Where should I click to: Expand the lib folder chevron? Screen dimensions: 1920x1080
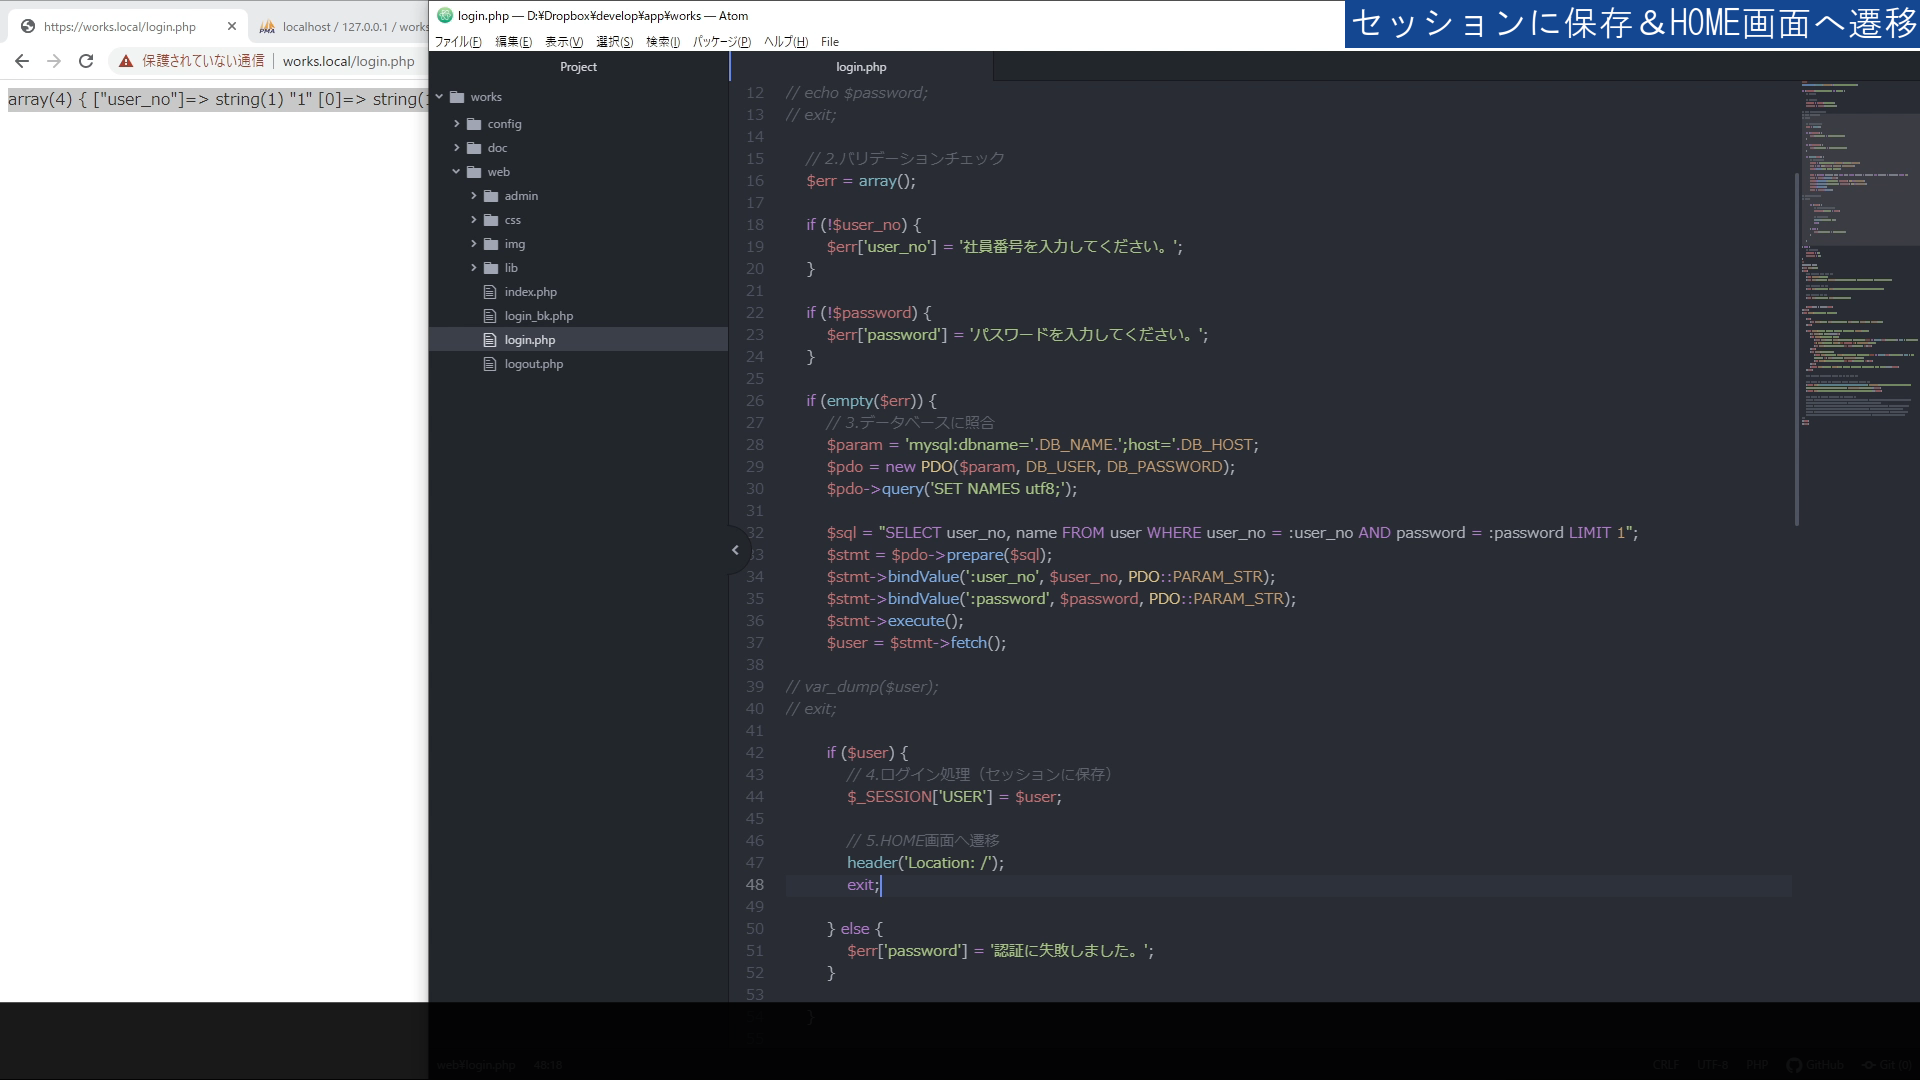point(474,268)
